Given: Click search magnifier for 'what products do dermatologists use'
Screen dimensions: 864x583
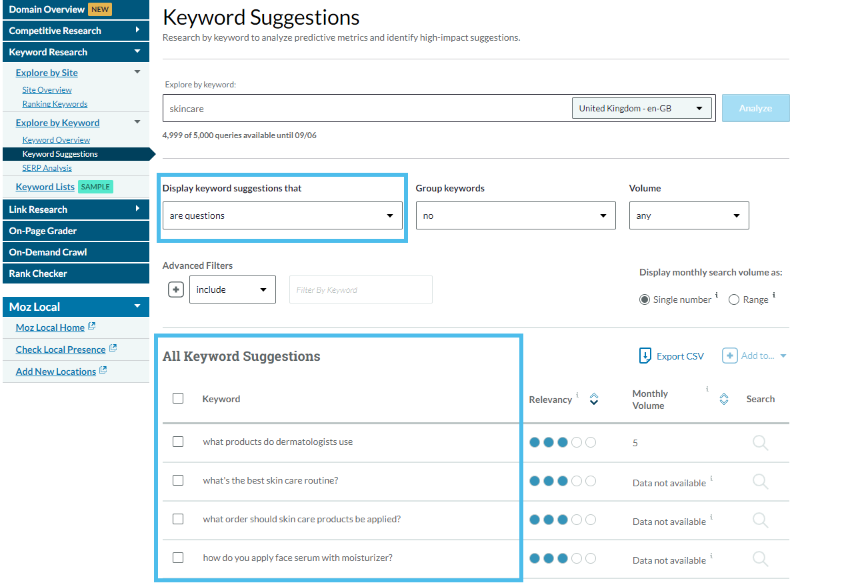Looking at the screenshot, I should (x=760, y=442).
